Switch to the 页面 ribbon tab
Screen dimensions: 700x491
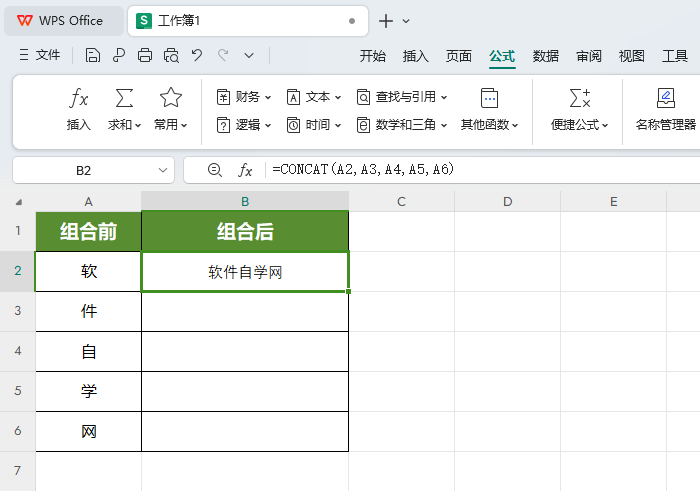pyautogui.click(x=458, y=56)
